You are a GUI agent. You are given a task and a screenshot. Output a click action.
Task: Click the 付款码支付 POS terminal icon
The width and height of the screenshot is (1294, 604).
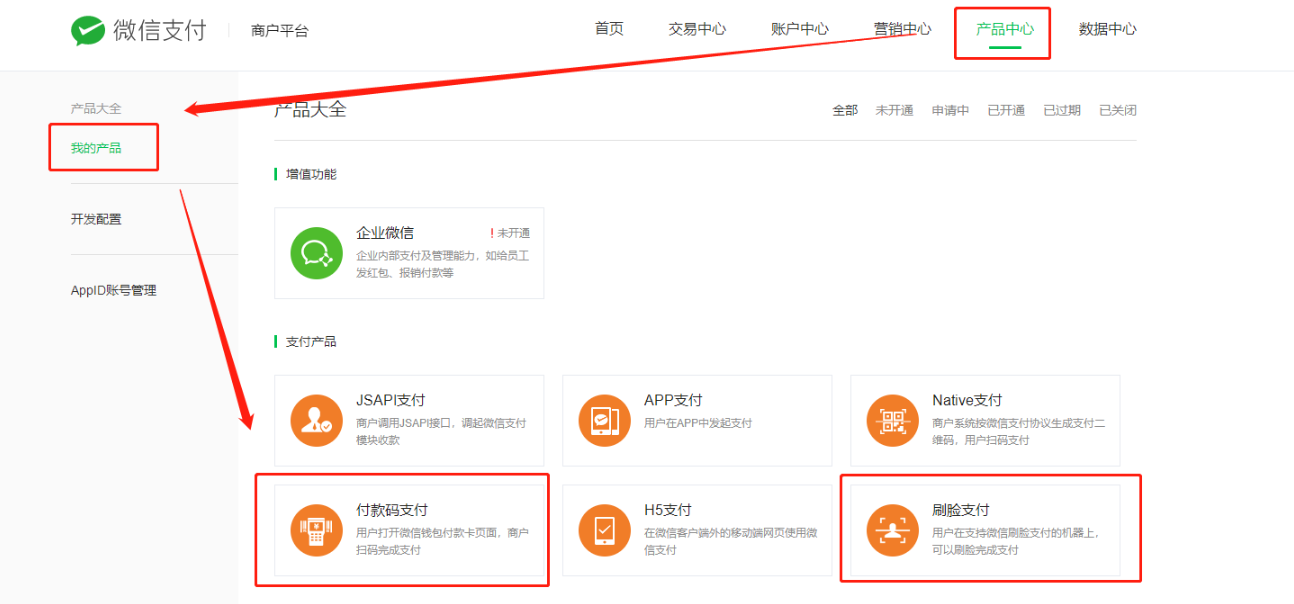[316, 530]
